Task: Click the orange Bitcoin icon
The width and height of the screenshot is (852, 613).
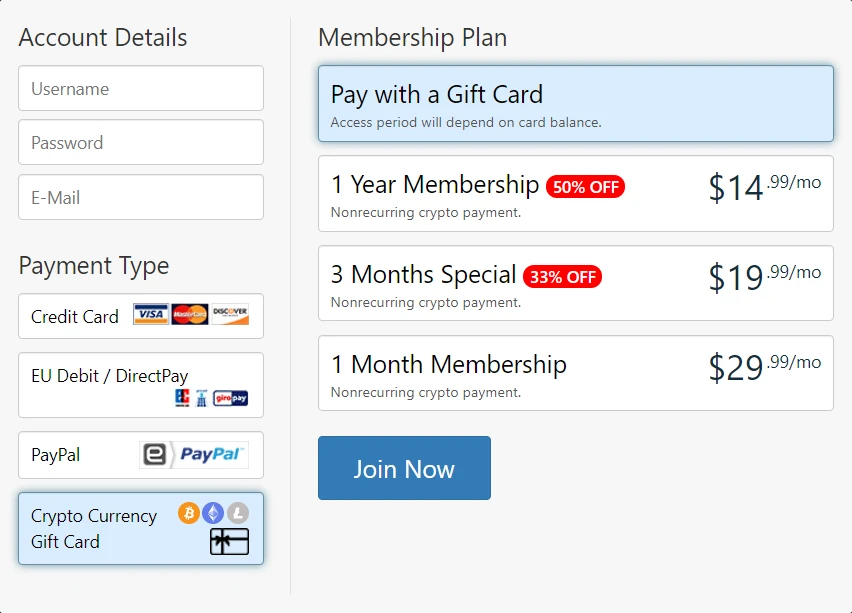Action: pyautogui.click(x=189, y=513)
